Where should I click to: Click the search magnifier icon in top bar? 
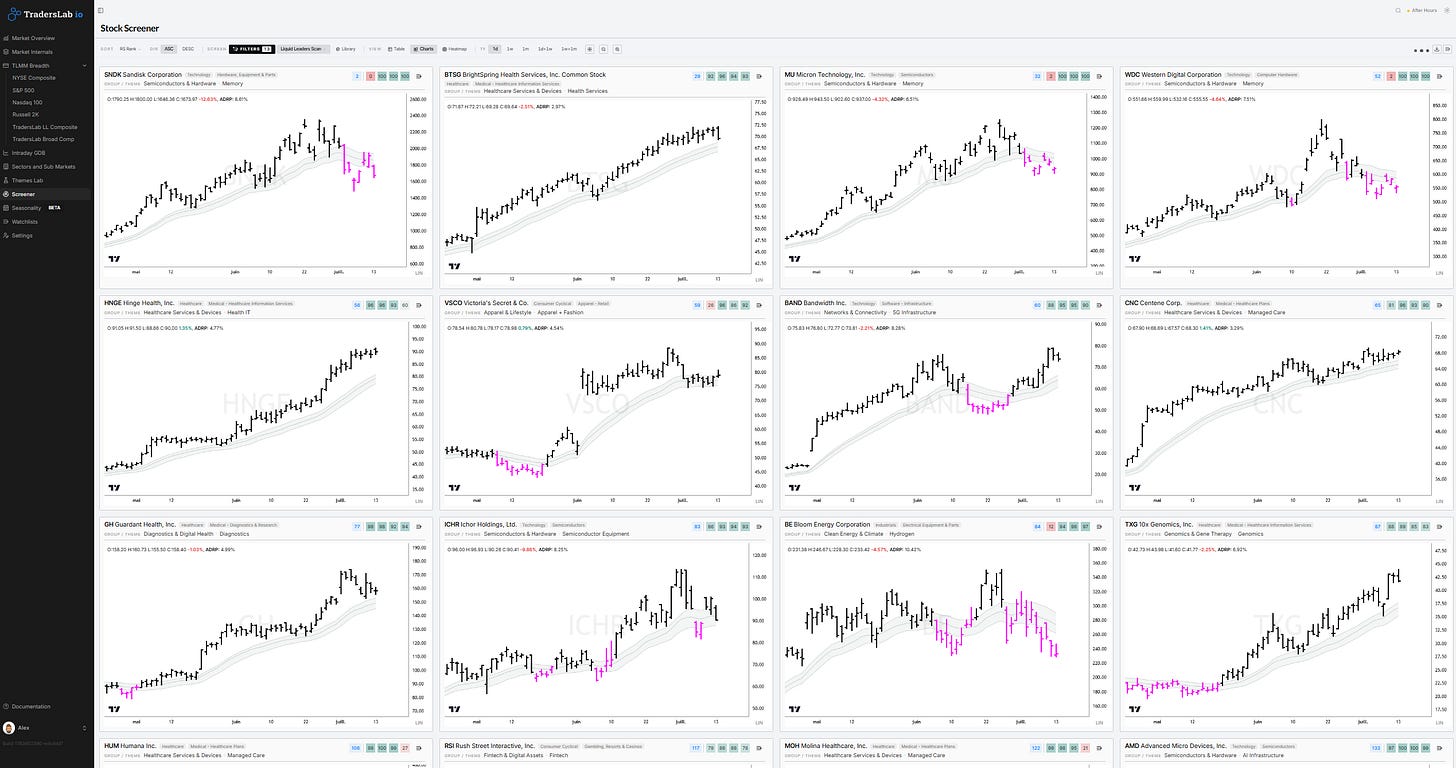(x=1398, y=10)
